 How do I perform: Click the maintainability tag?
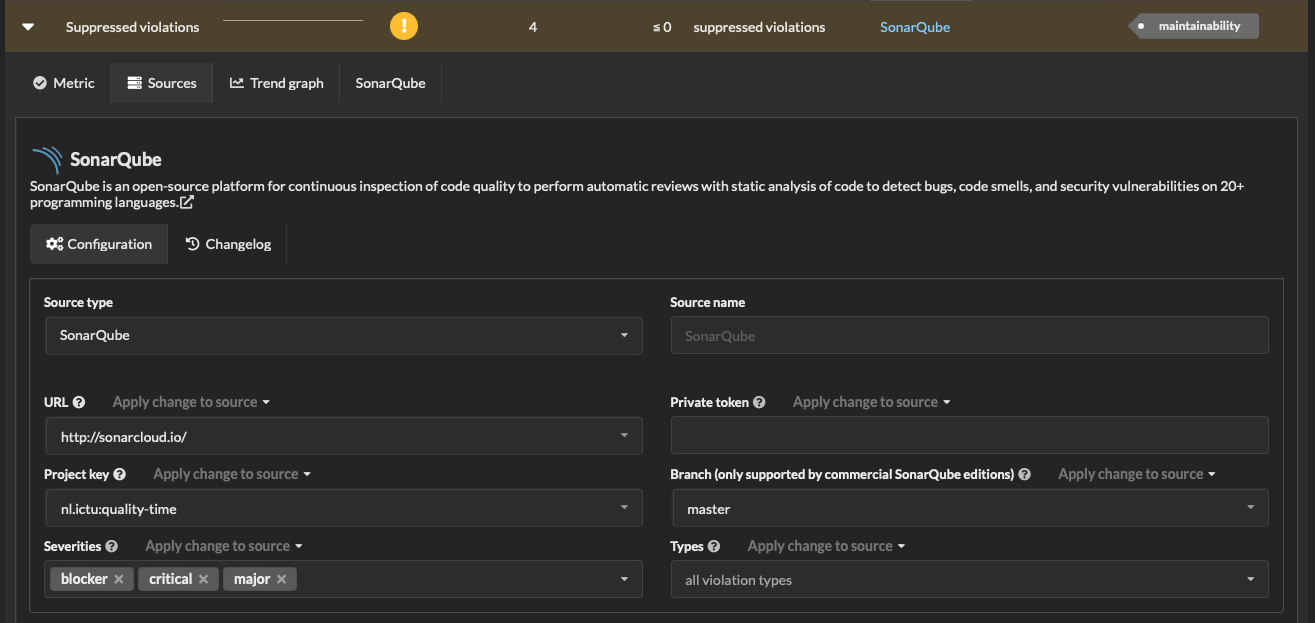pos(1194,26)
